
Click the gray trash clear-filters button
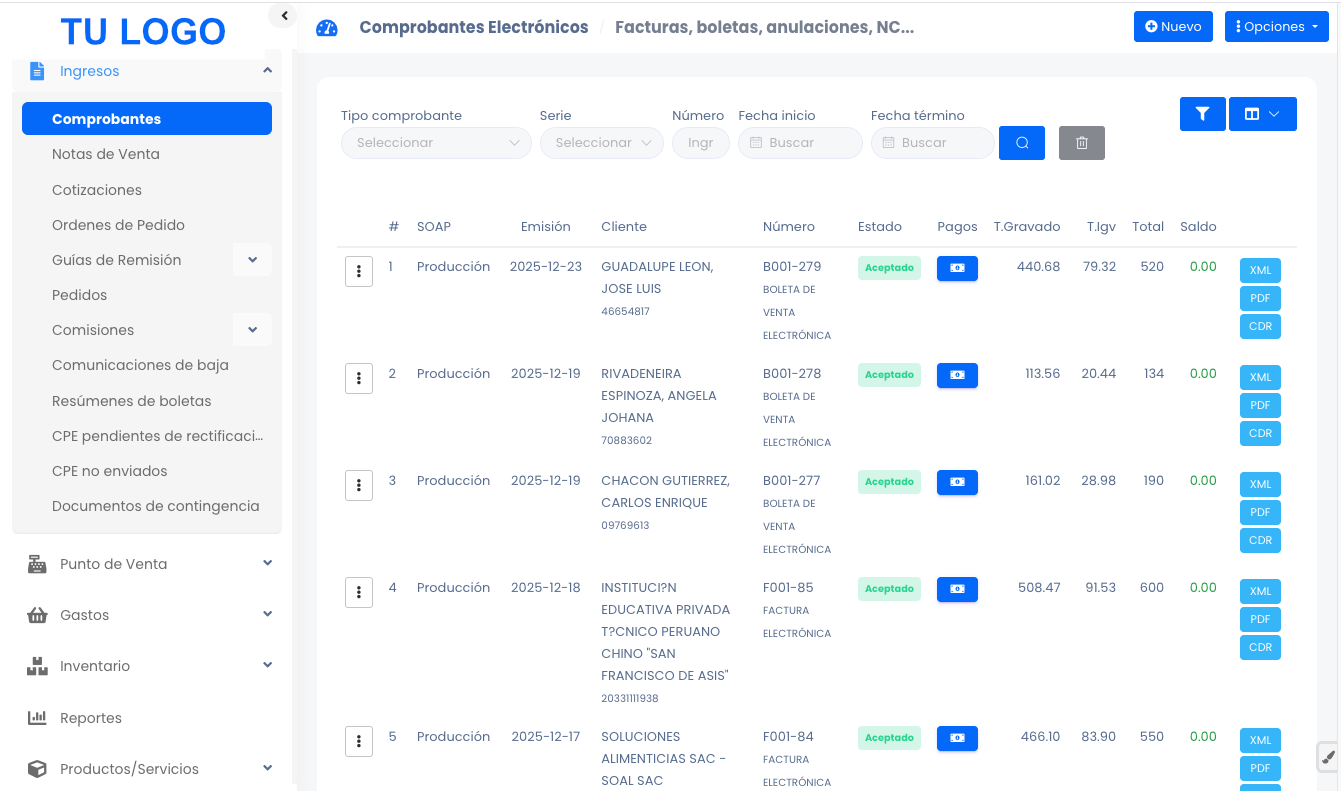(x=1081, y=143)
